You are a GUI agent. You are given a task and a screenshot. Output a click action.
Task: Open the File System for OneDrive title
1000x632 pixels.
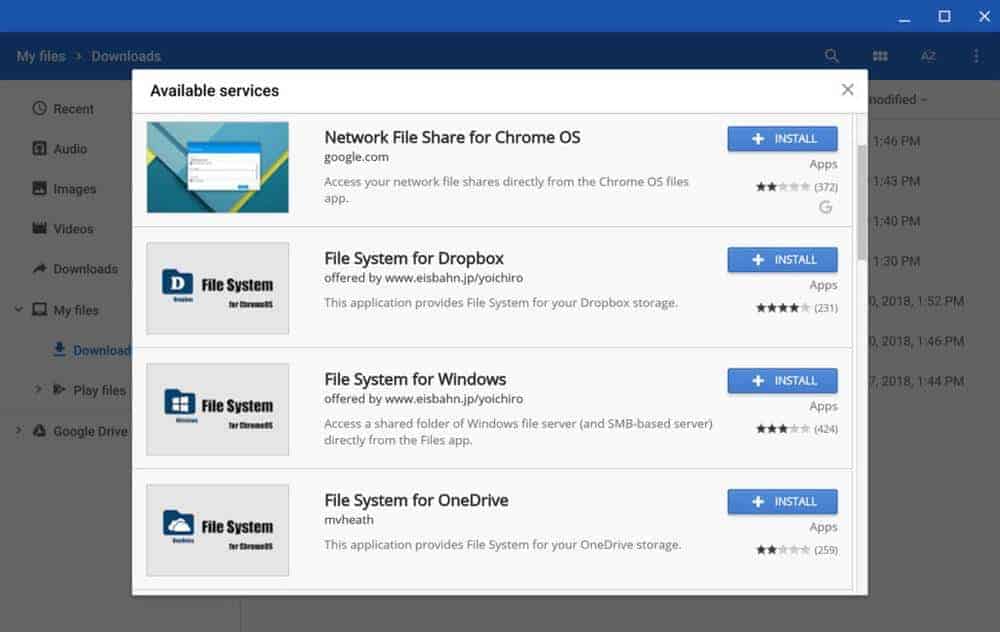(416, 501)
